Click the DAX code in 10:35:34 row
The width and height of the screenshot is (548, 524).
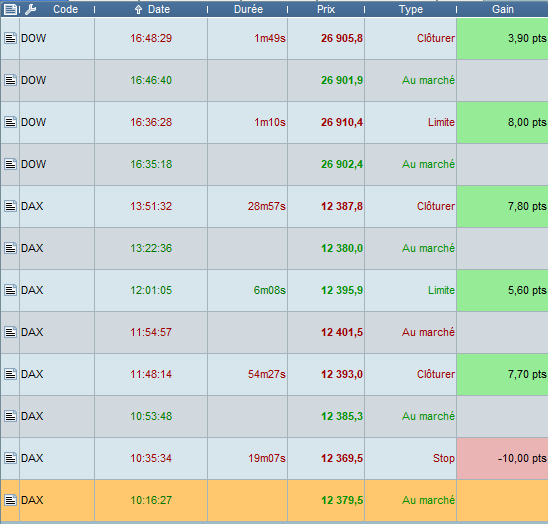(x=32, y=458)
